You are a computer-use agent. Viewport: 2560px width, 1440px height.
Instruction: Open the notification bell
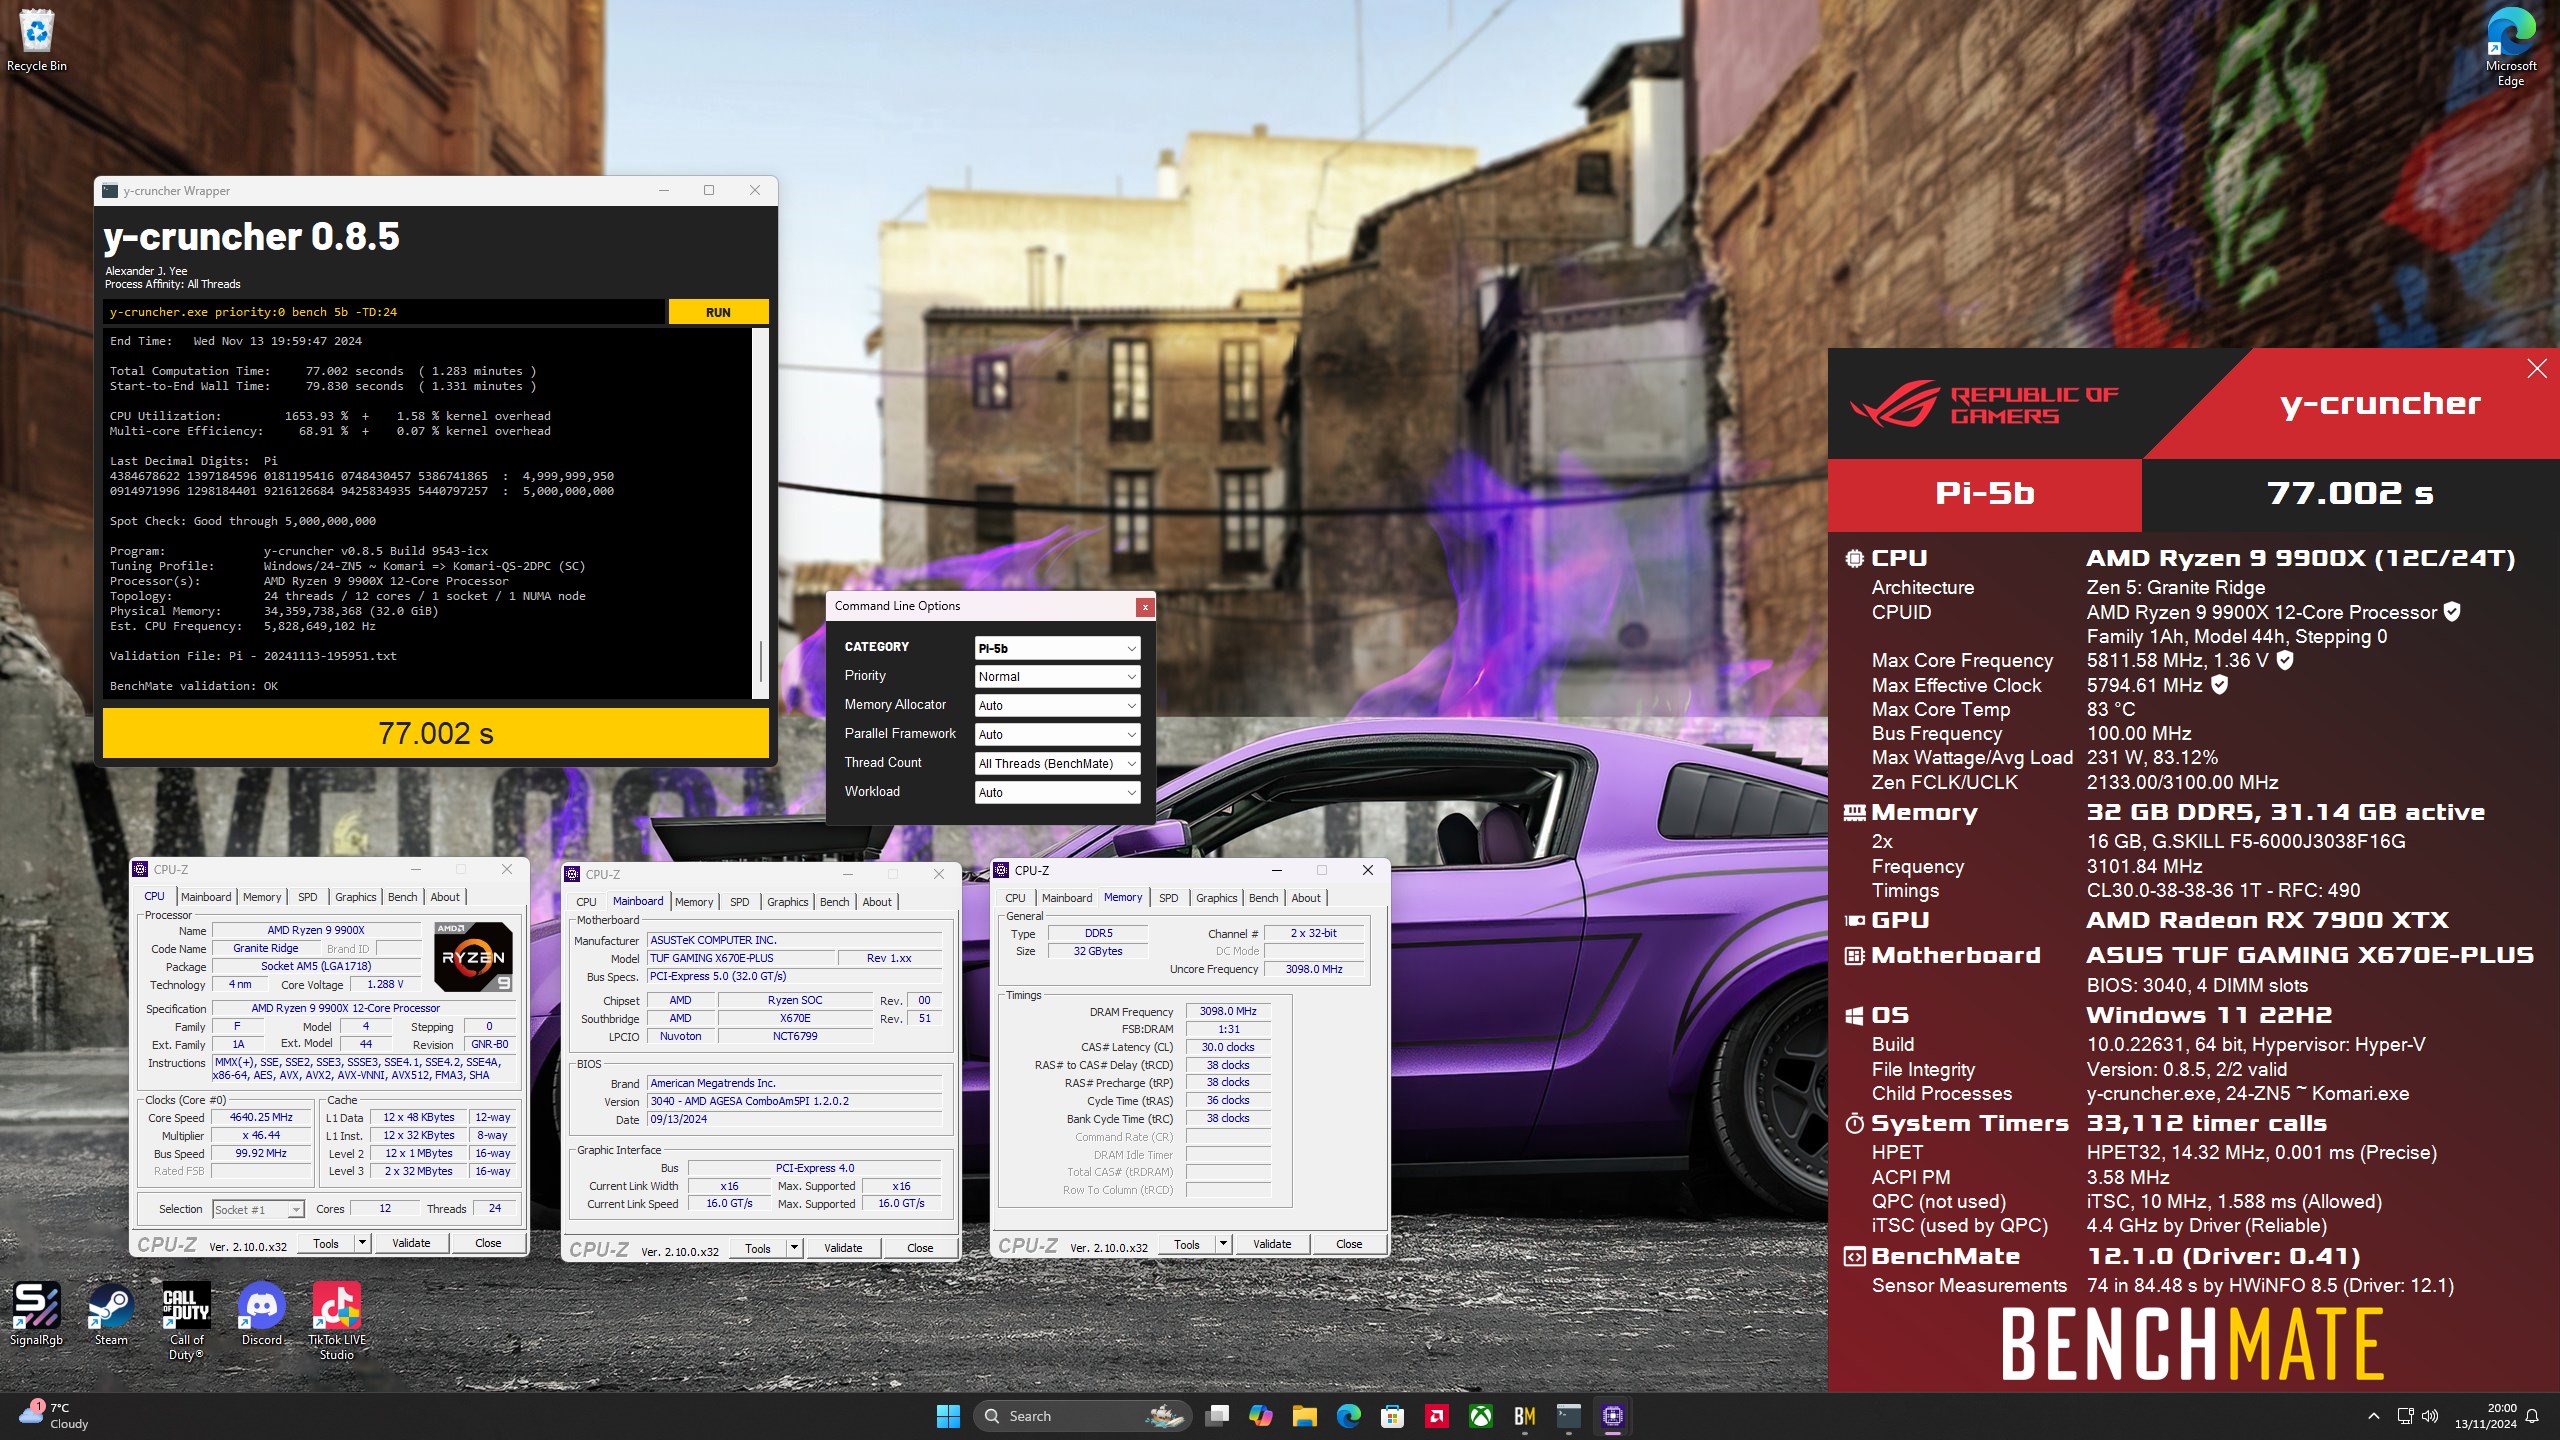[x=2532, y=1416]
